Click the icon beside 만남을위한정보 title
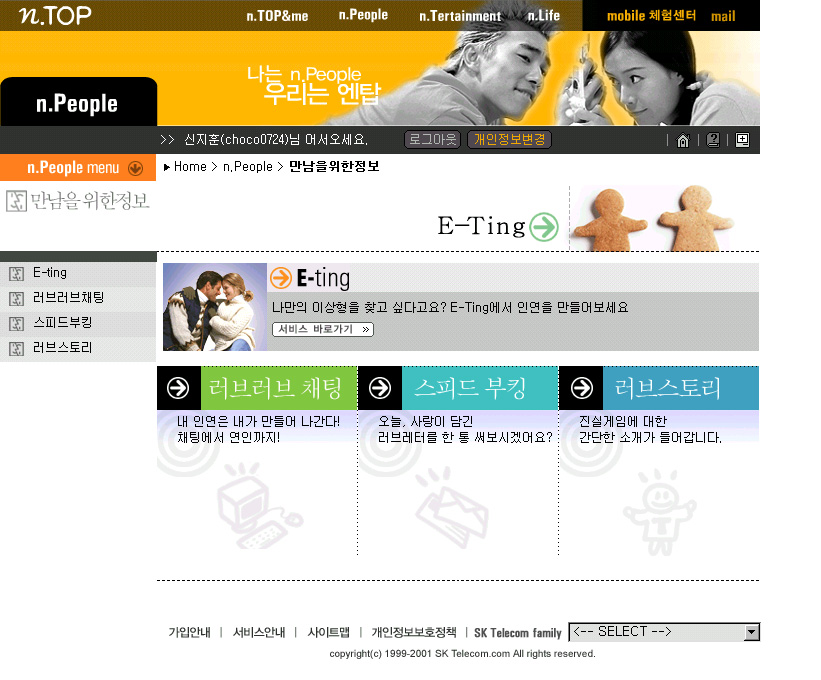 pos(16,201)
